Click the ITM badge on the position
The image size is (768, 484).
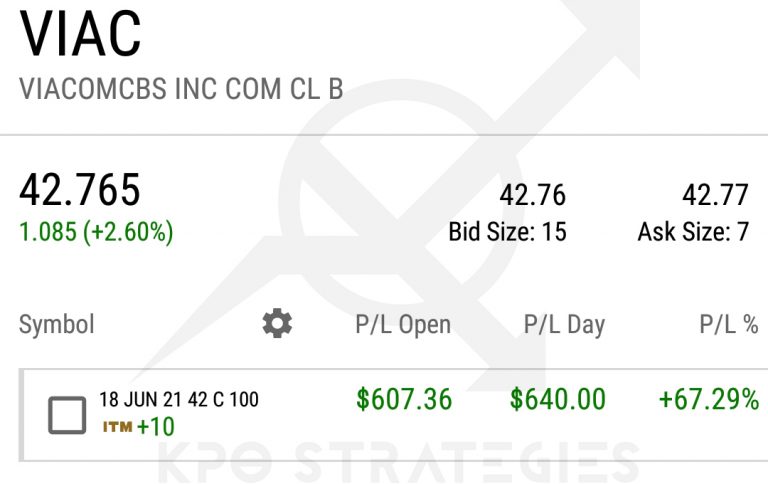point(117,427)
